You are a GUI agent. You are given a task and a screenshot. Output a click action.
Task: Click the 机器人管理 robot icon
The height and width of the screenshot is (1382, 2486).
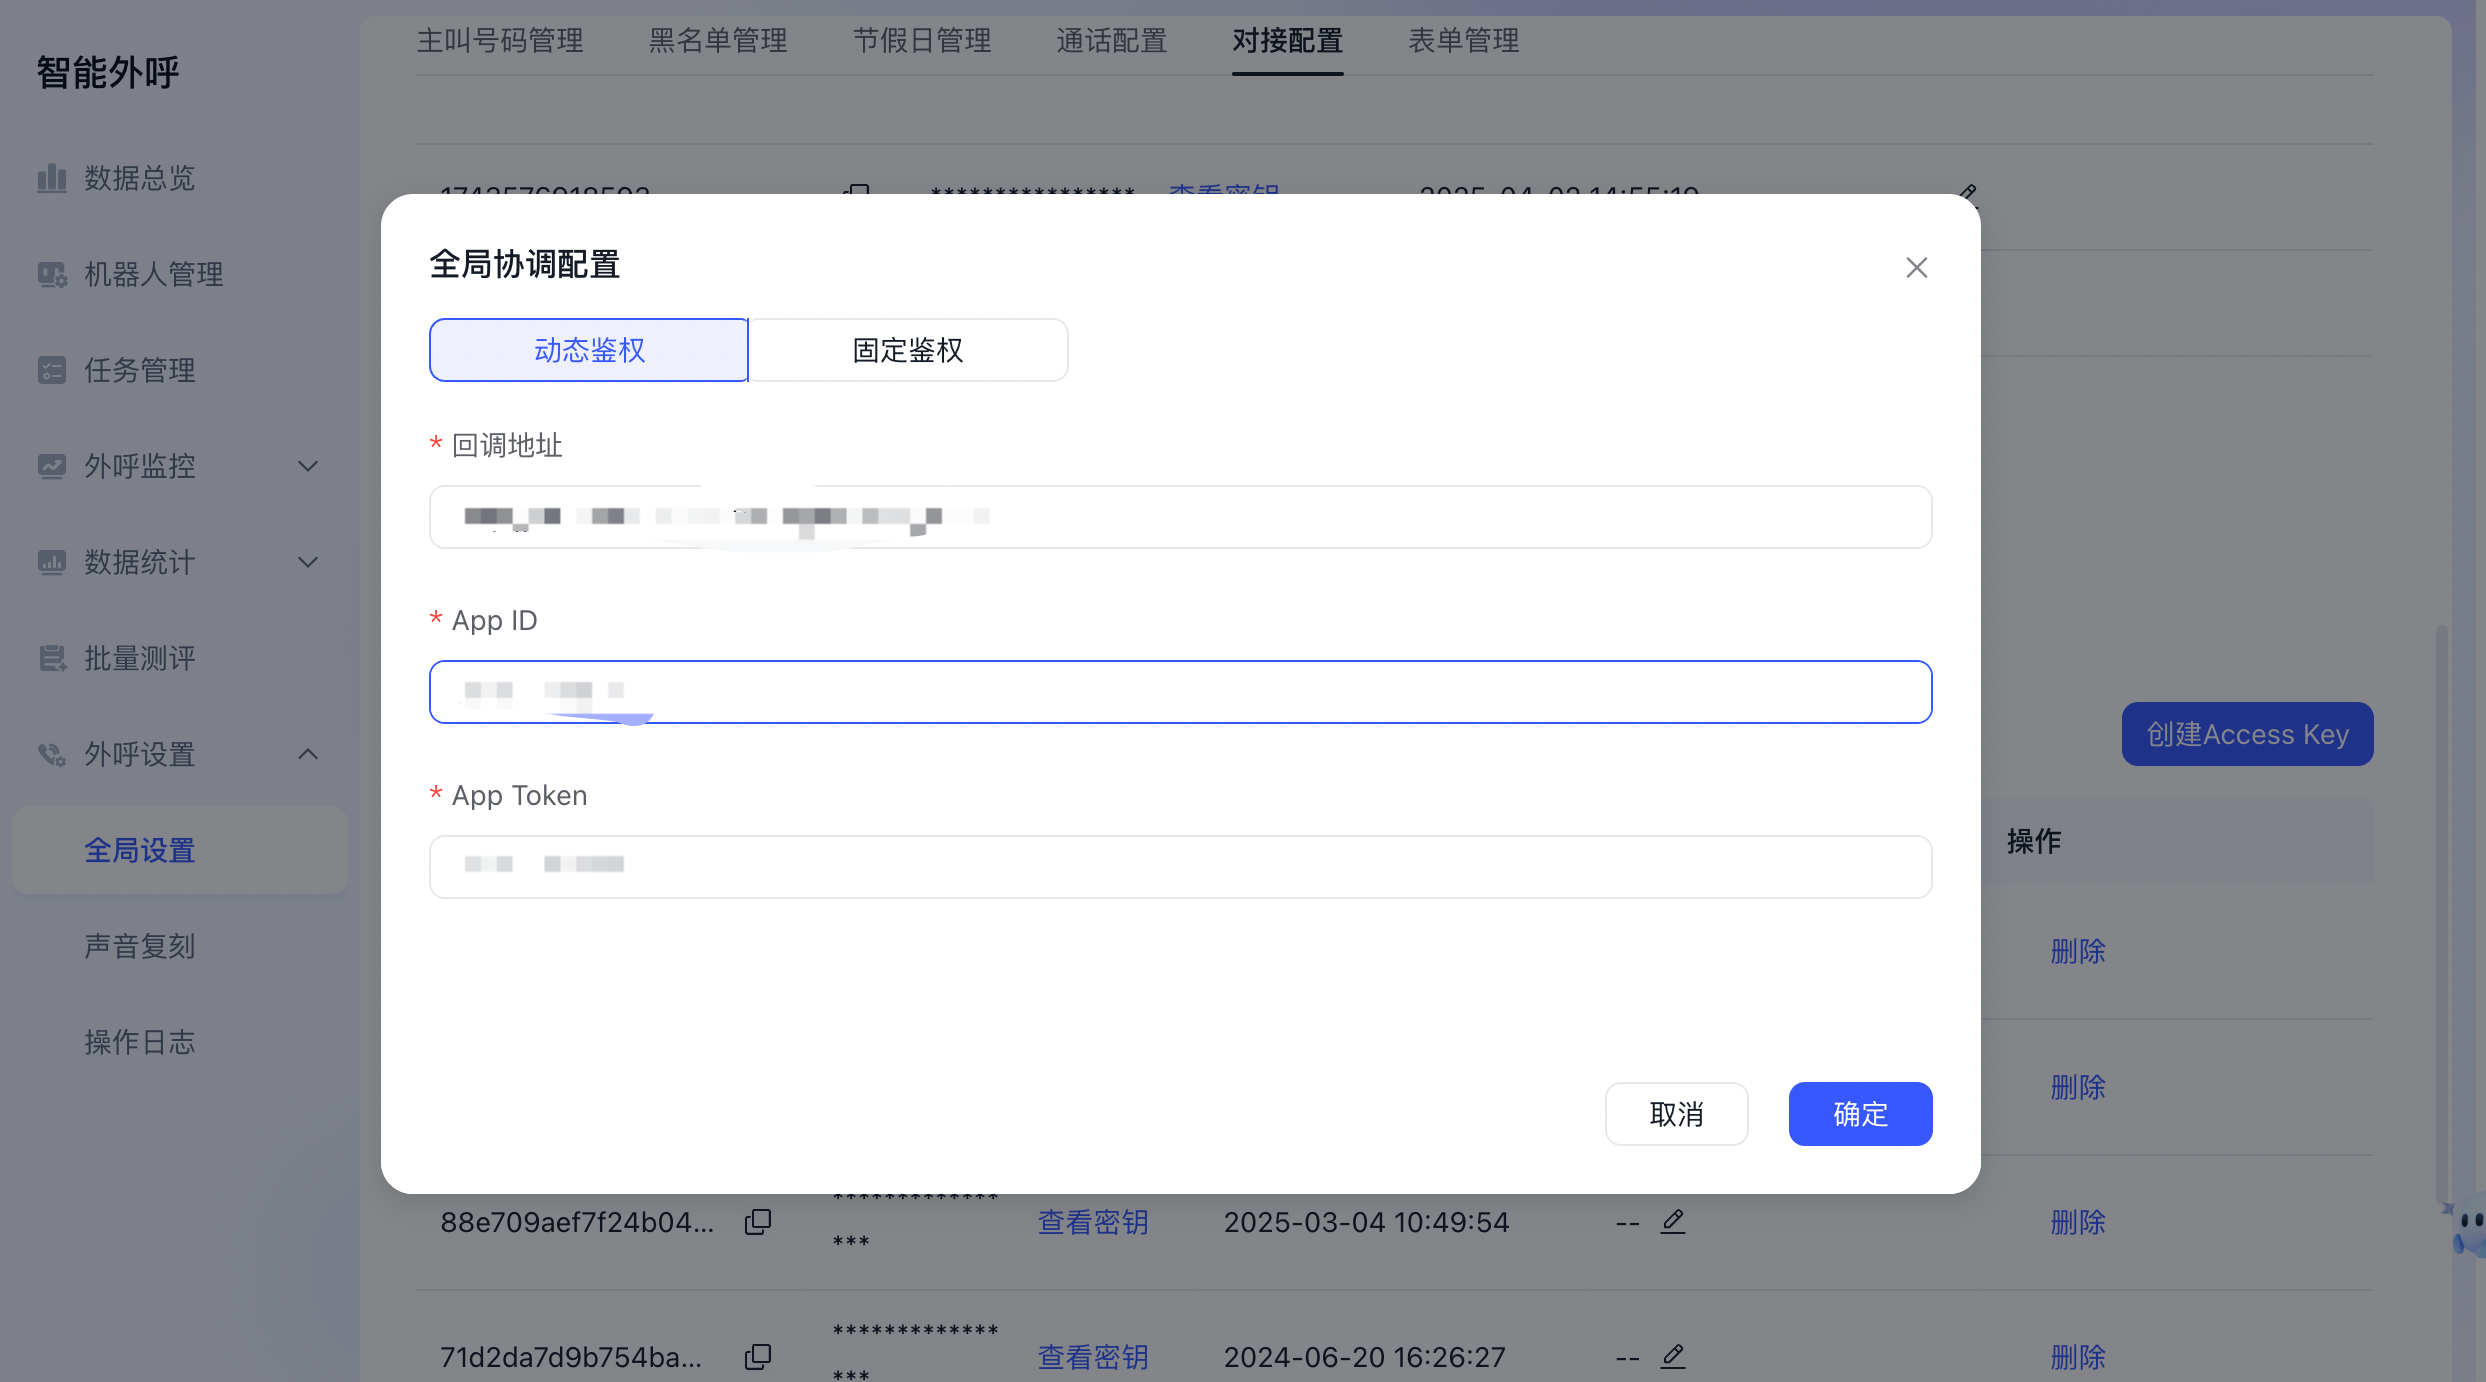pos(52,274)
